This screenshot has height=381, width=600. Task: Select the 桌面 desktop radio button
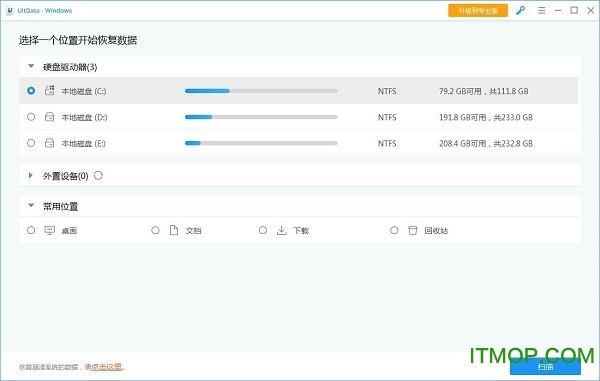pyautogui.click(x=31, y=230)
